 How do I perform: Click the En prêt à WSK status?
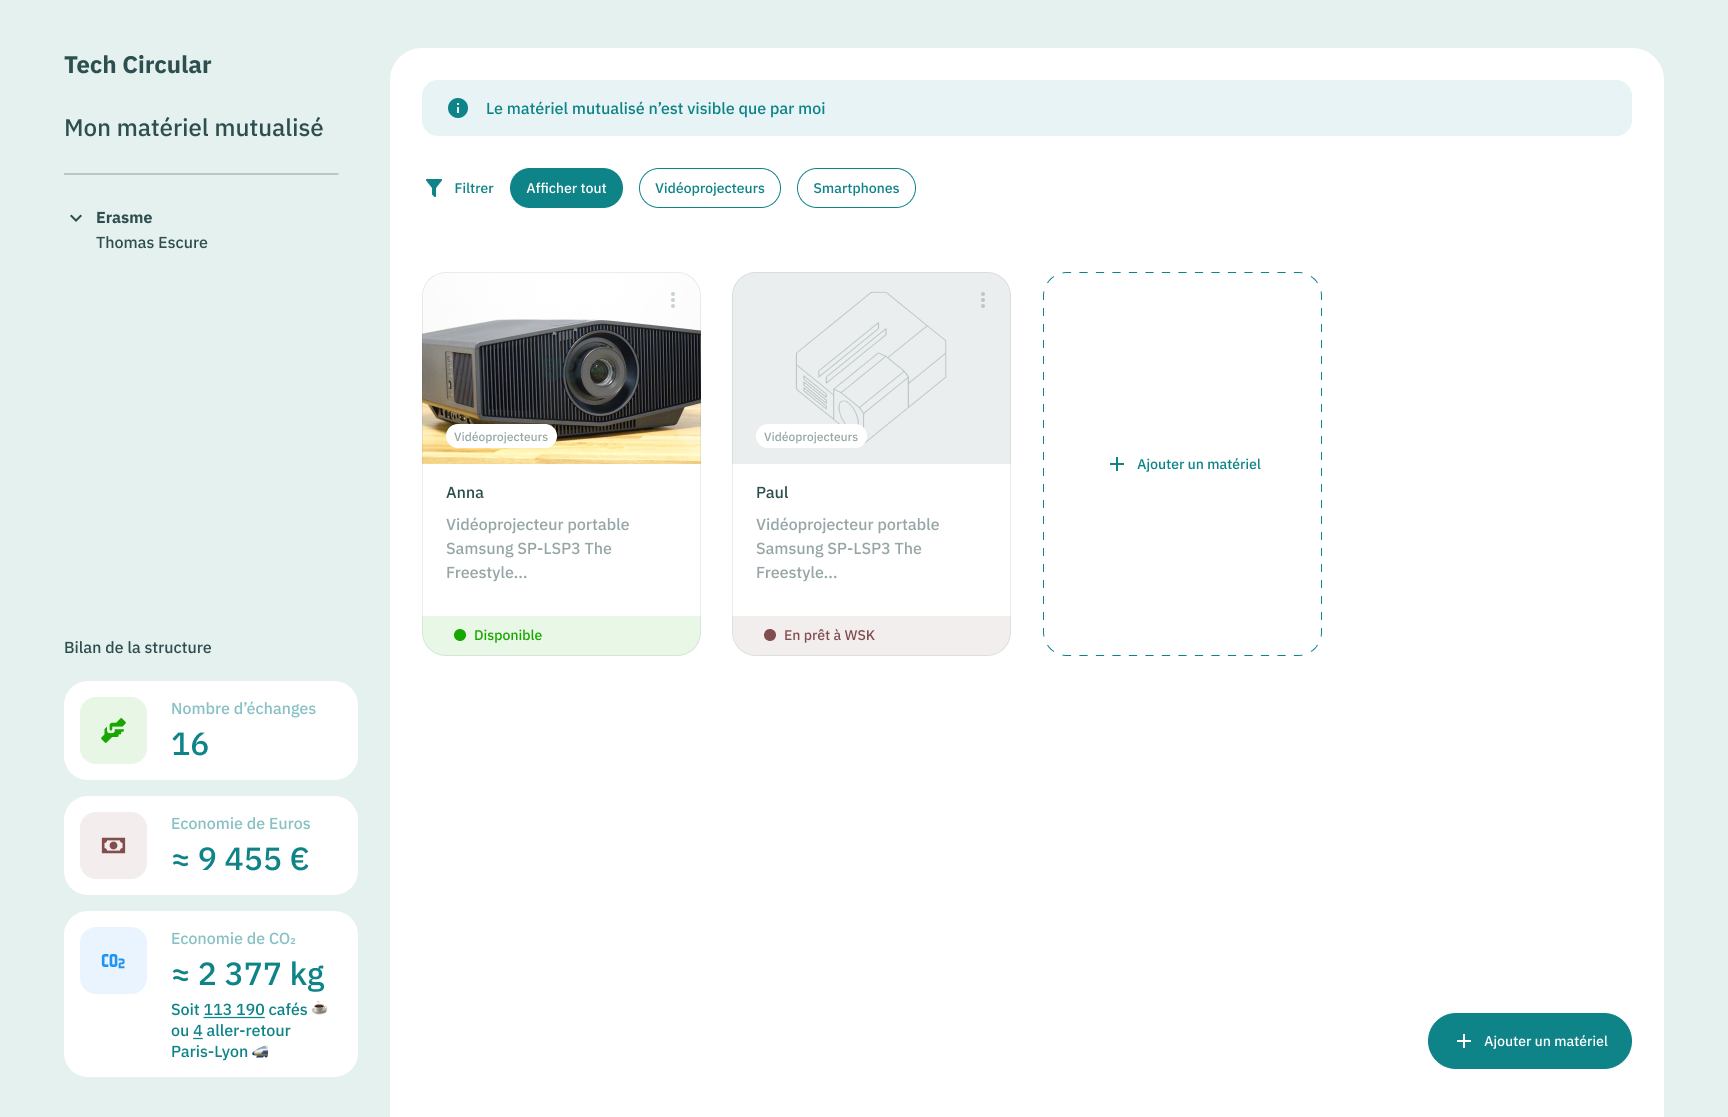828,635
